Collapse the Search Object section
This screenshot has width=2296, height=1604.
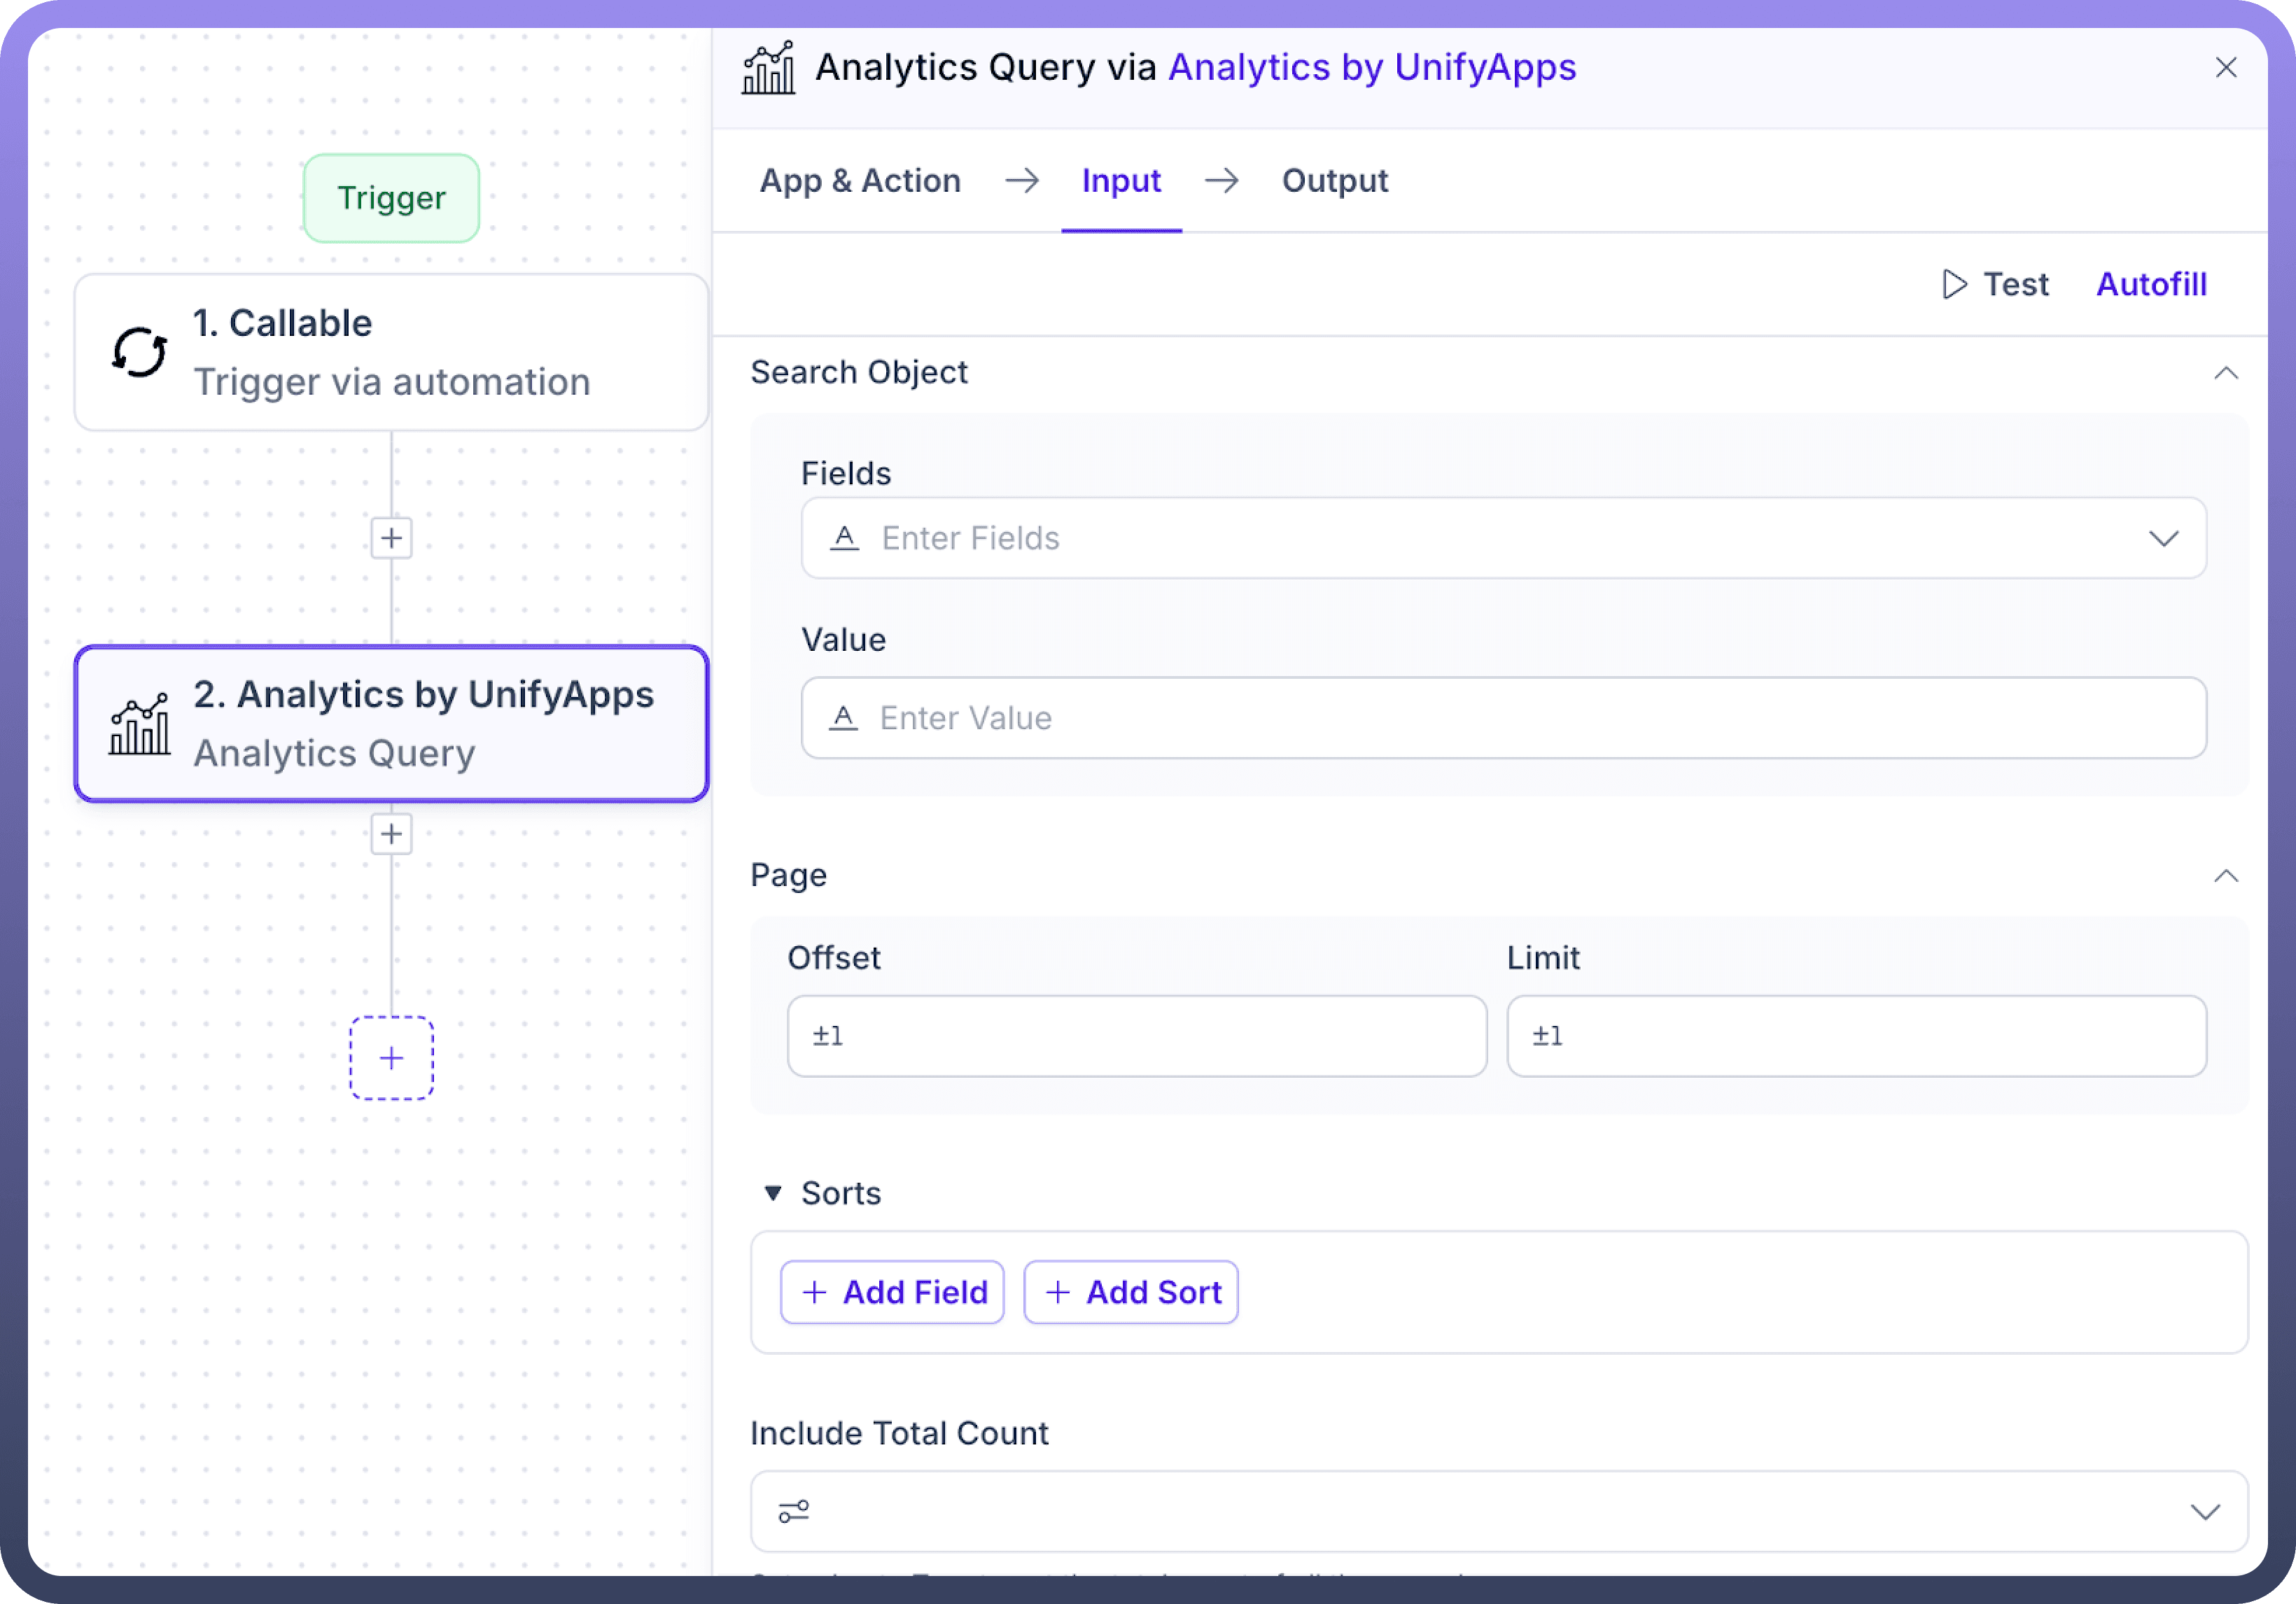click(2225, 373)
